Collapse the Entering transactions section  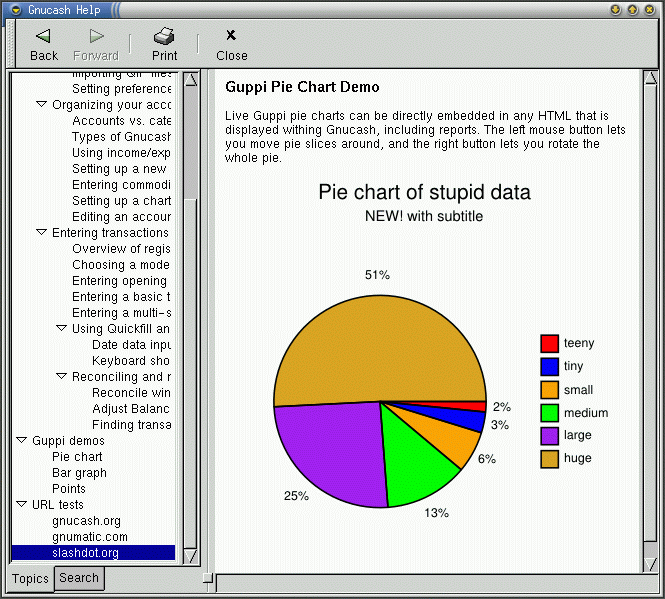[41, 233]
